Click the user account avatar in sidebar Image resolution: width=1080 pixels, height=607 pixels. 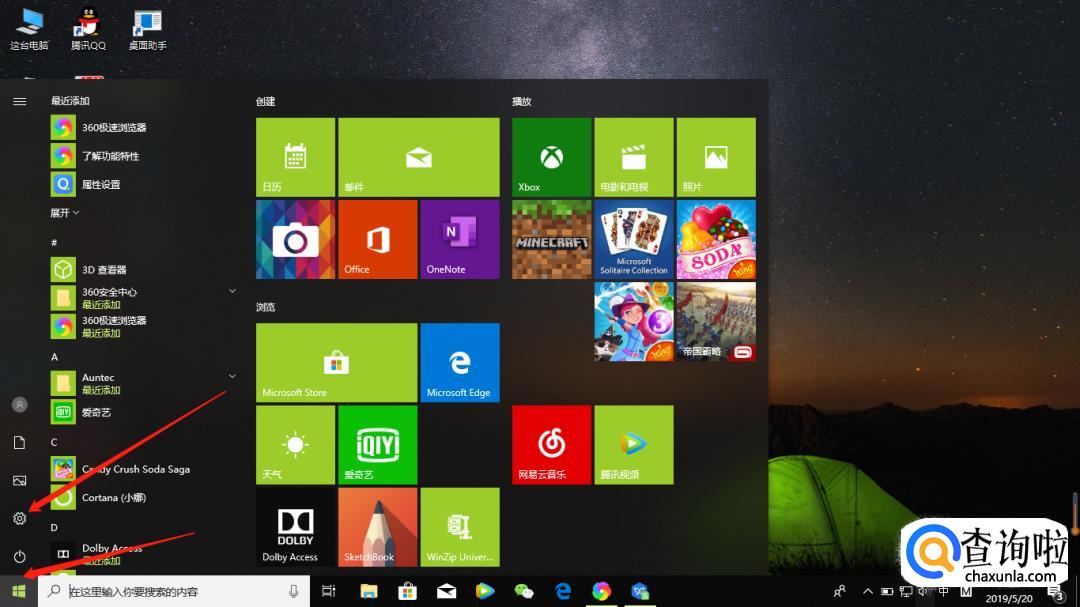19,404
